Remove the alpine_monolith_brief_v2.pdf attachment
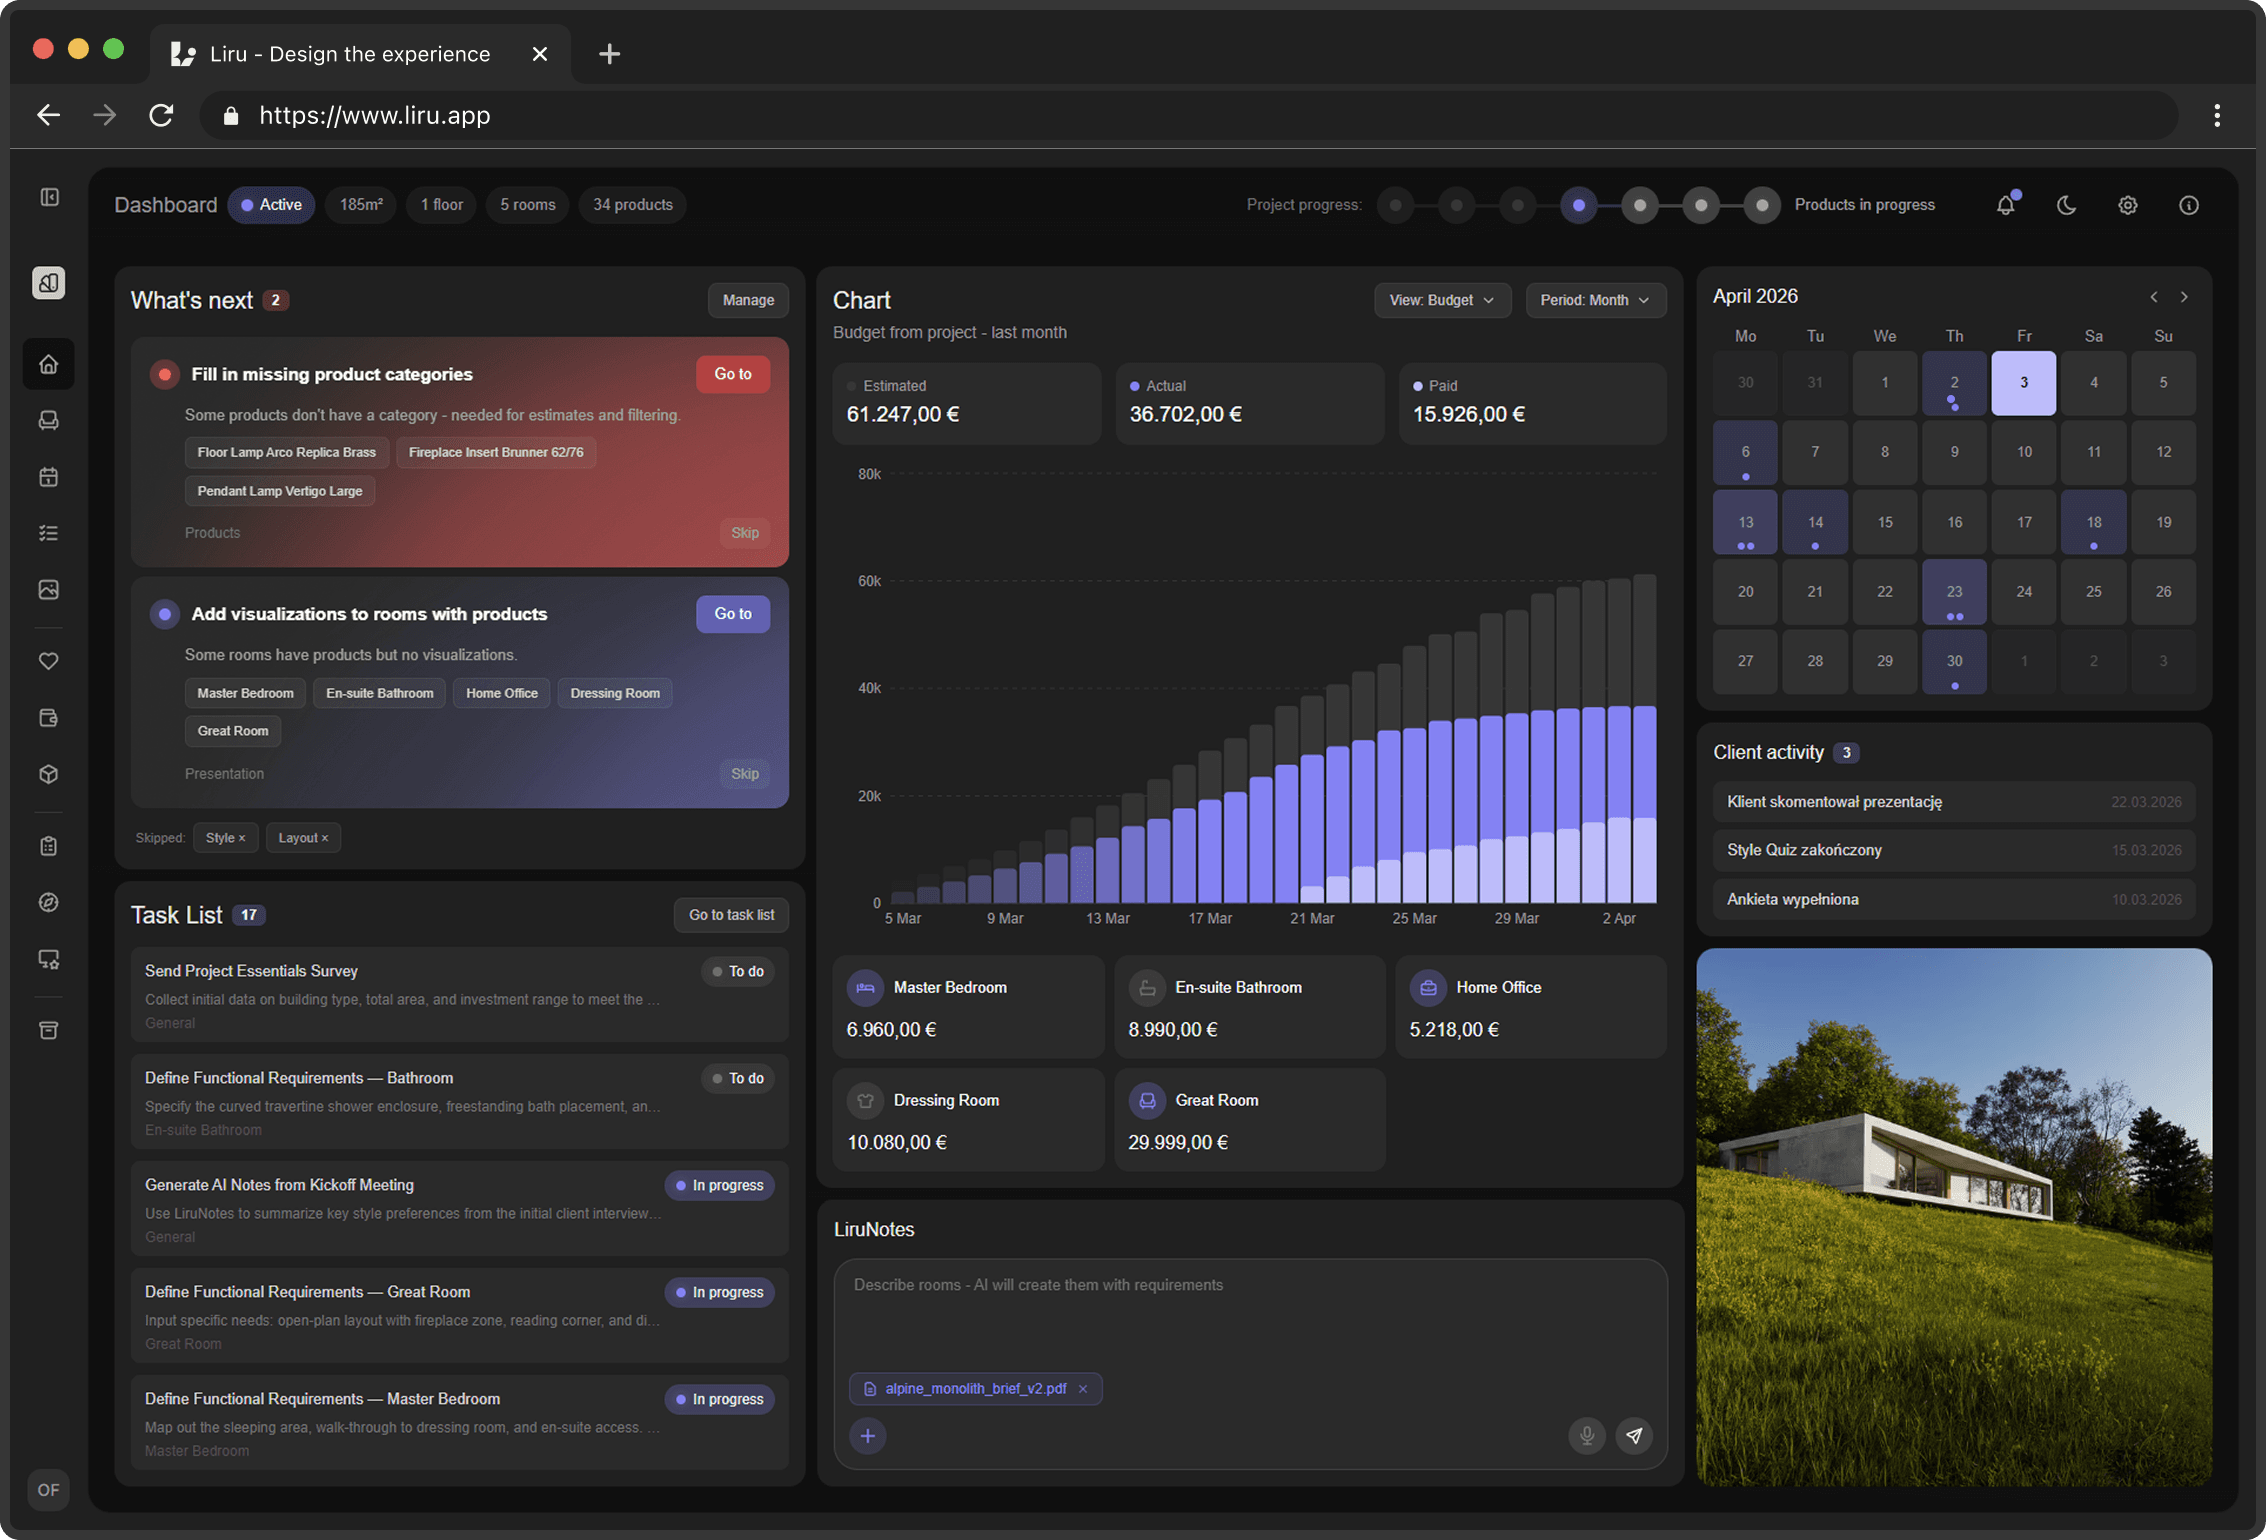The height and width of the screenshot is (1540, 2266). tap(1083, 1388)
